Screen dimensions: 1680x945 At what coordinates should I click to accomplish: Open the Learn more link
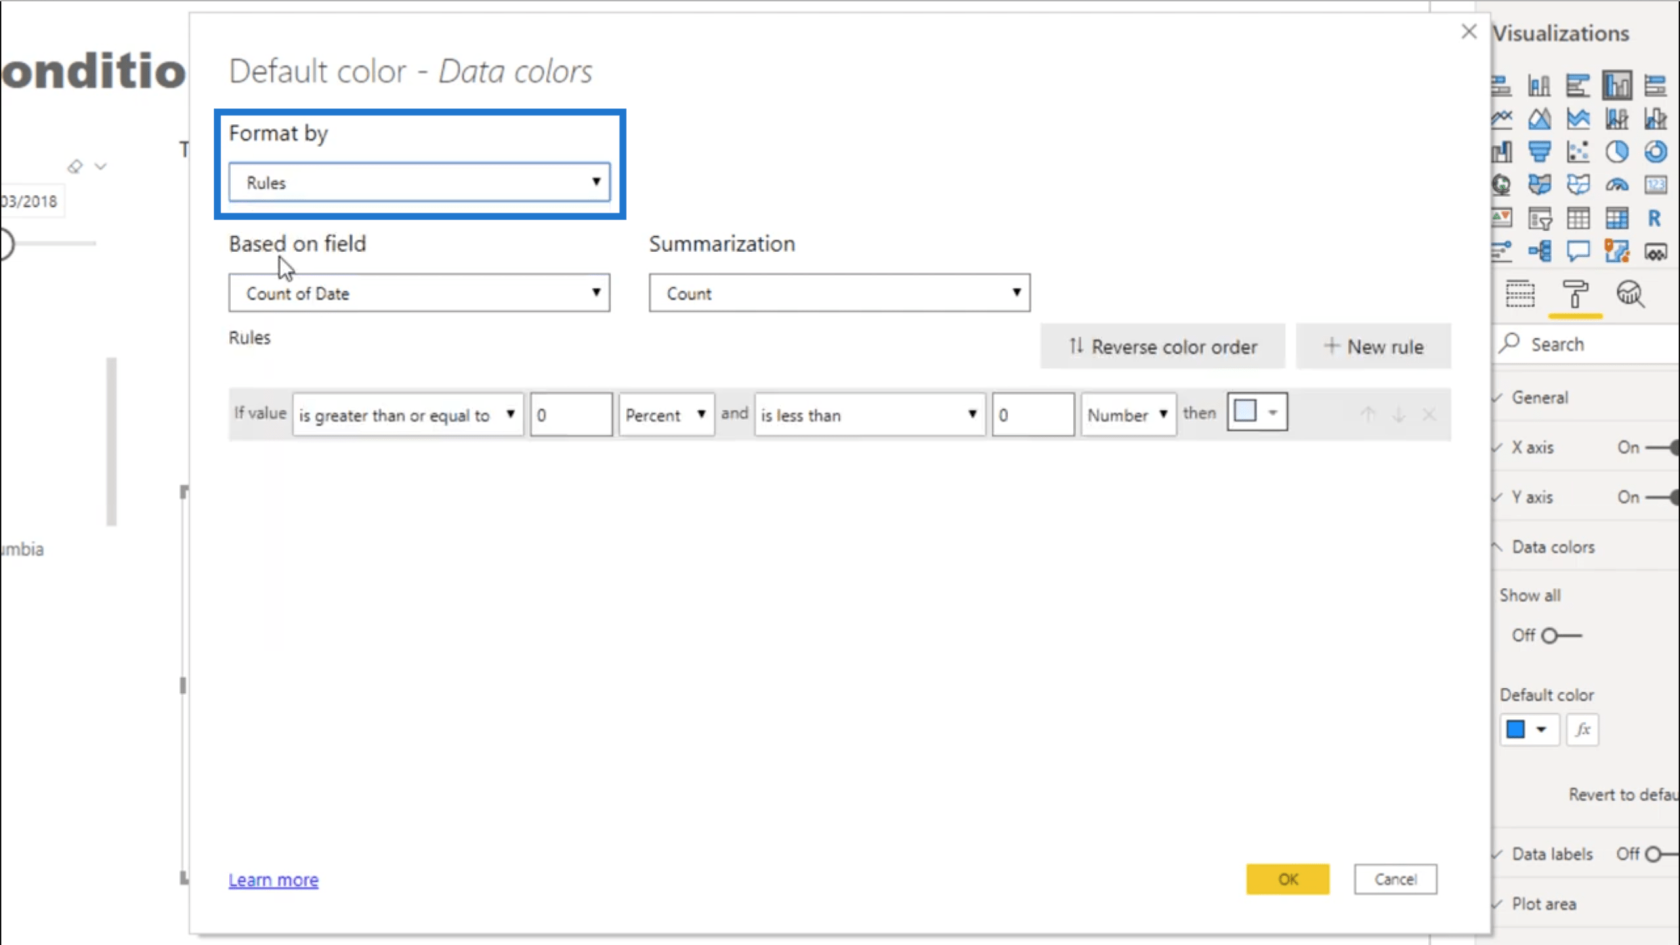coord(273,880)
